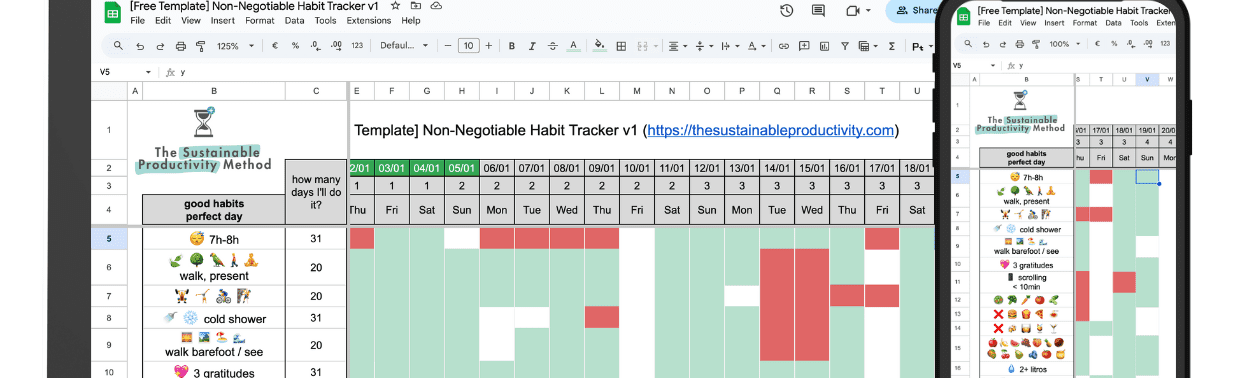Toggle strikethrough formatting
The height and width of the screenshot is (378, 1244).
[552, 46]
